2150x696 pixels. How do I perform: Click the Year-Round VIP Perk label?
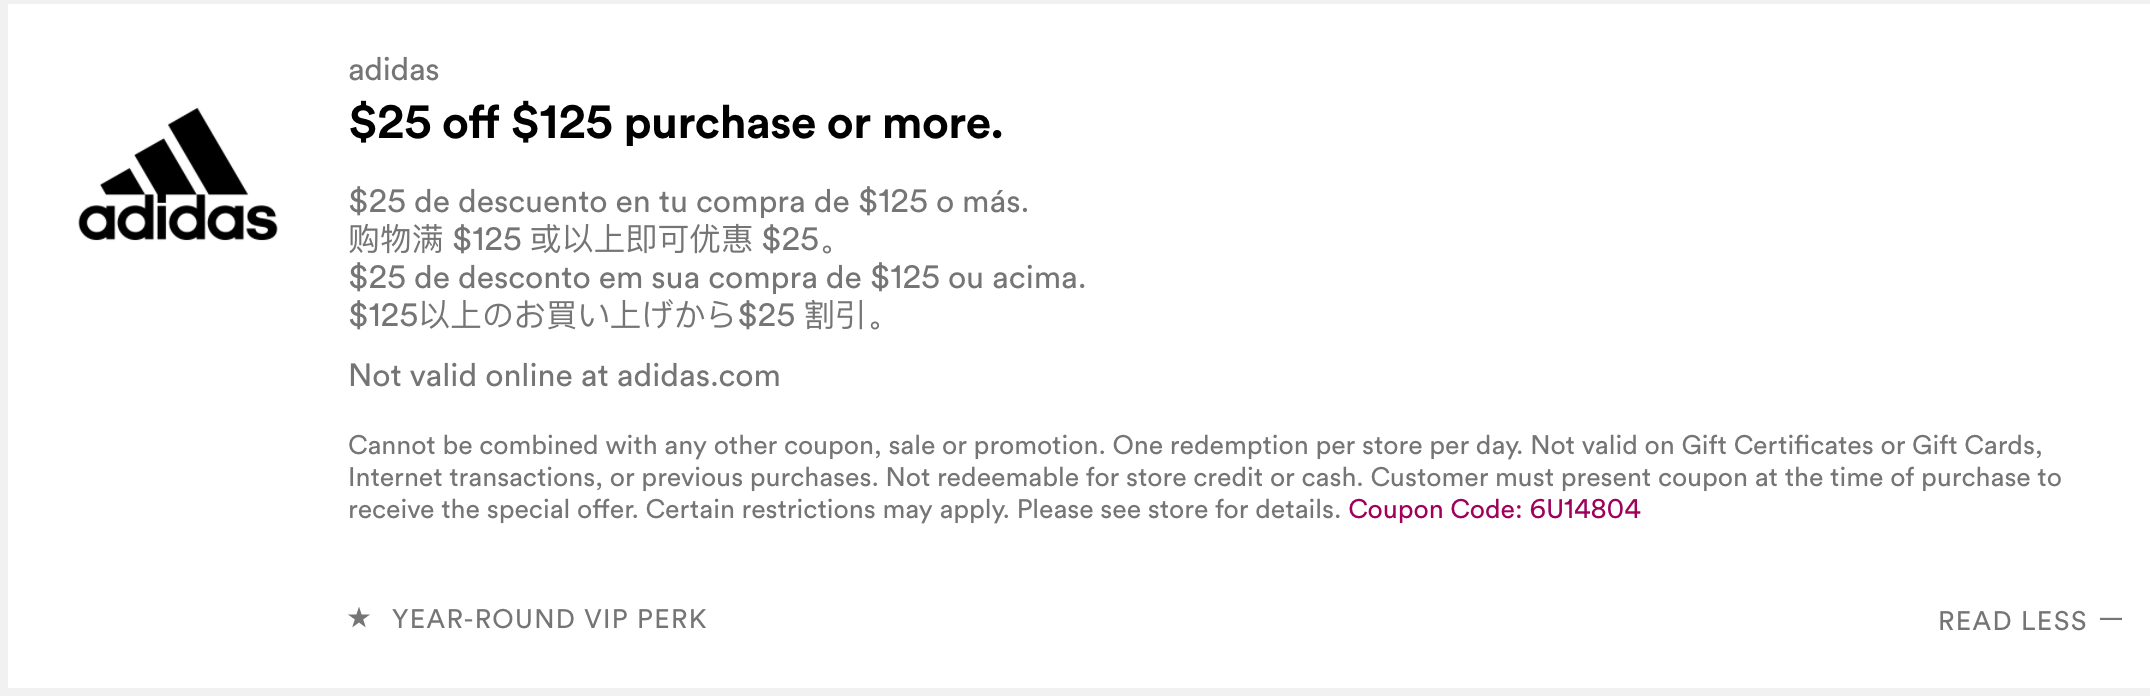tap(549, 619)
